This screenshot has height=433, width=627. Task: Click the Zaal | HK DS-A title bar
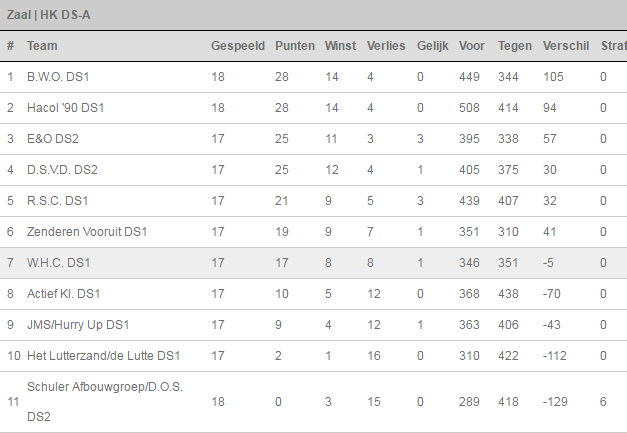[x=314, y=15]
